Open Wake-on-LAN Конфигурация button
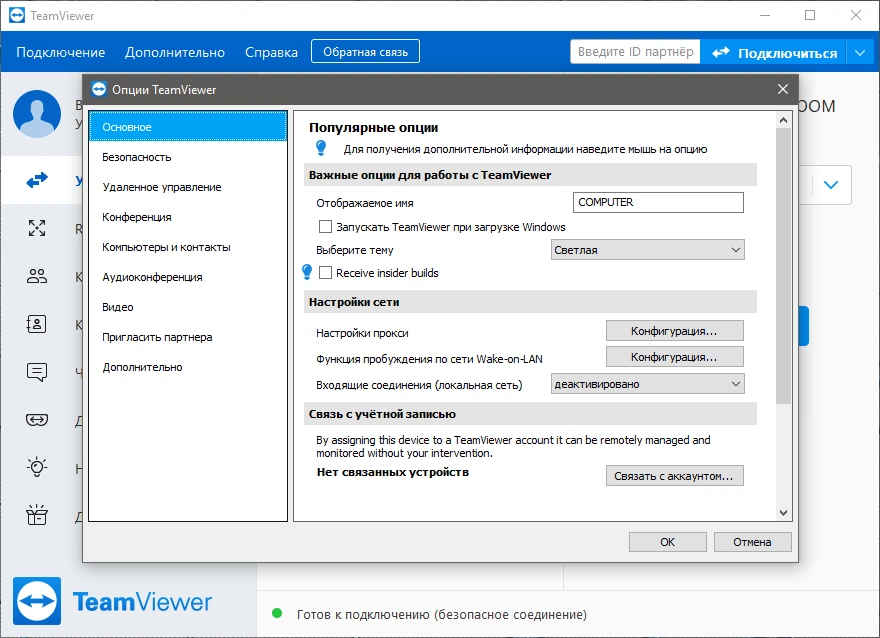Viewport: 880px width, 638px height. coord(675,356)
